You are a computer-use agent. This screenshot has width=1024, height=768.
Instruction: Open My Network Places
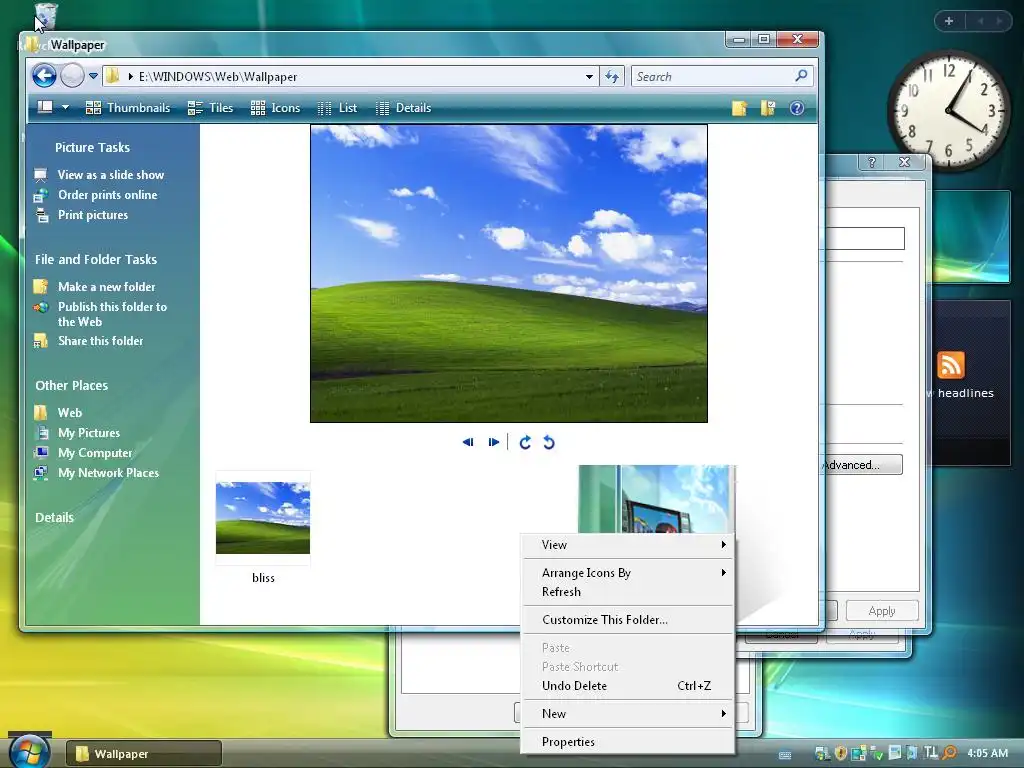click(108, 473)
